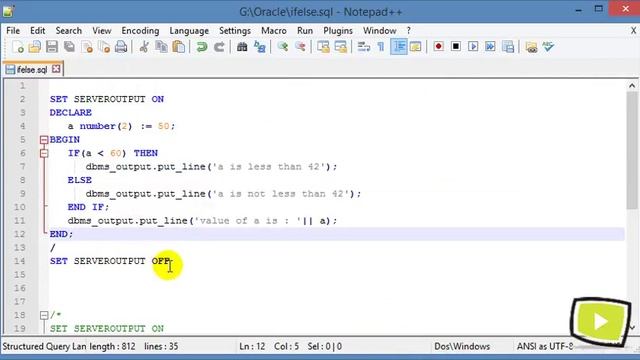Click the 'length : 812' status entry

pyautogui.click(x=112, y=347)
